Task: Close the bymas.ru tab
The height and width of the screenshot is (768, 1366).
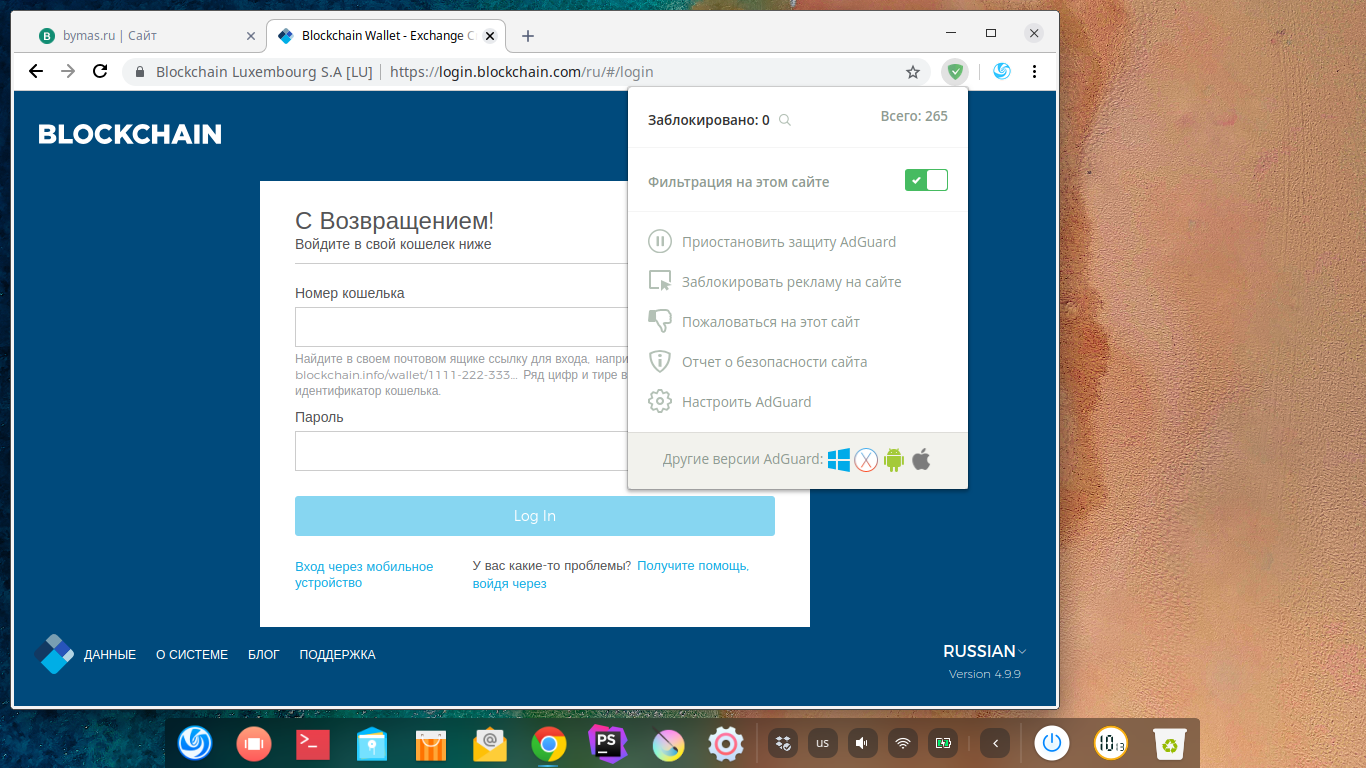Action: (251, 36)
